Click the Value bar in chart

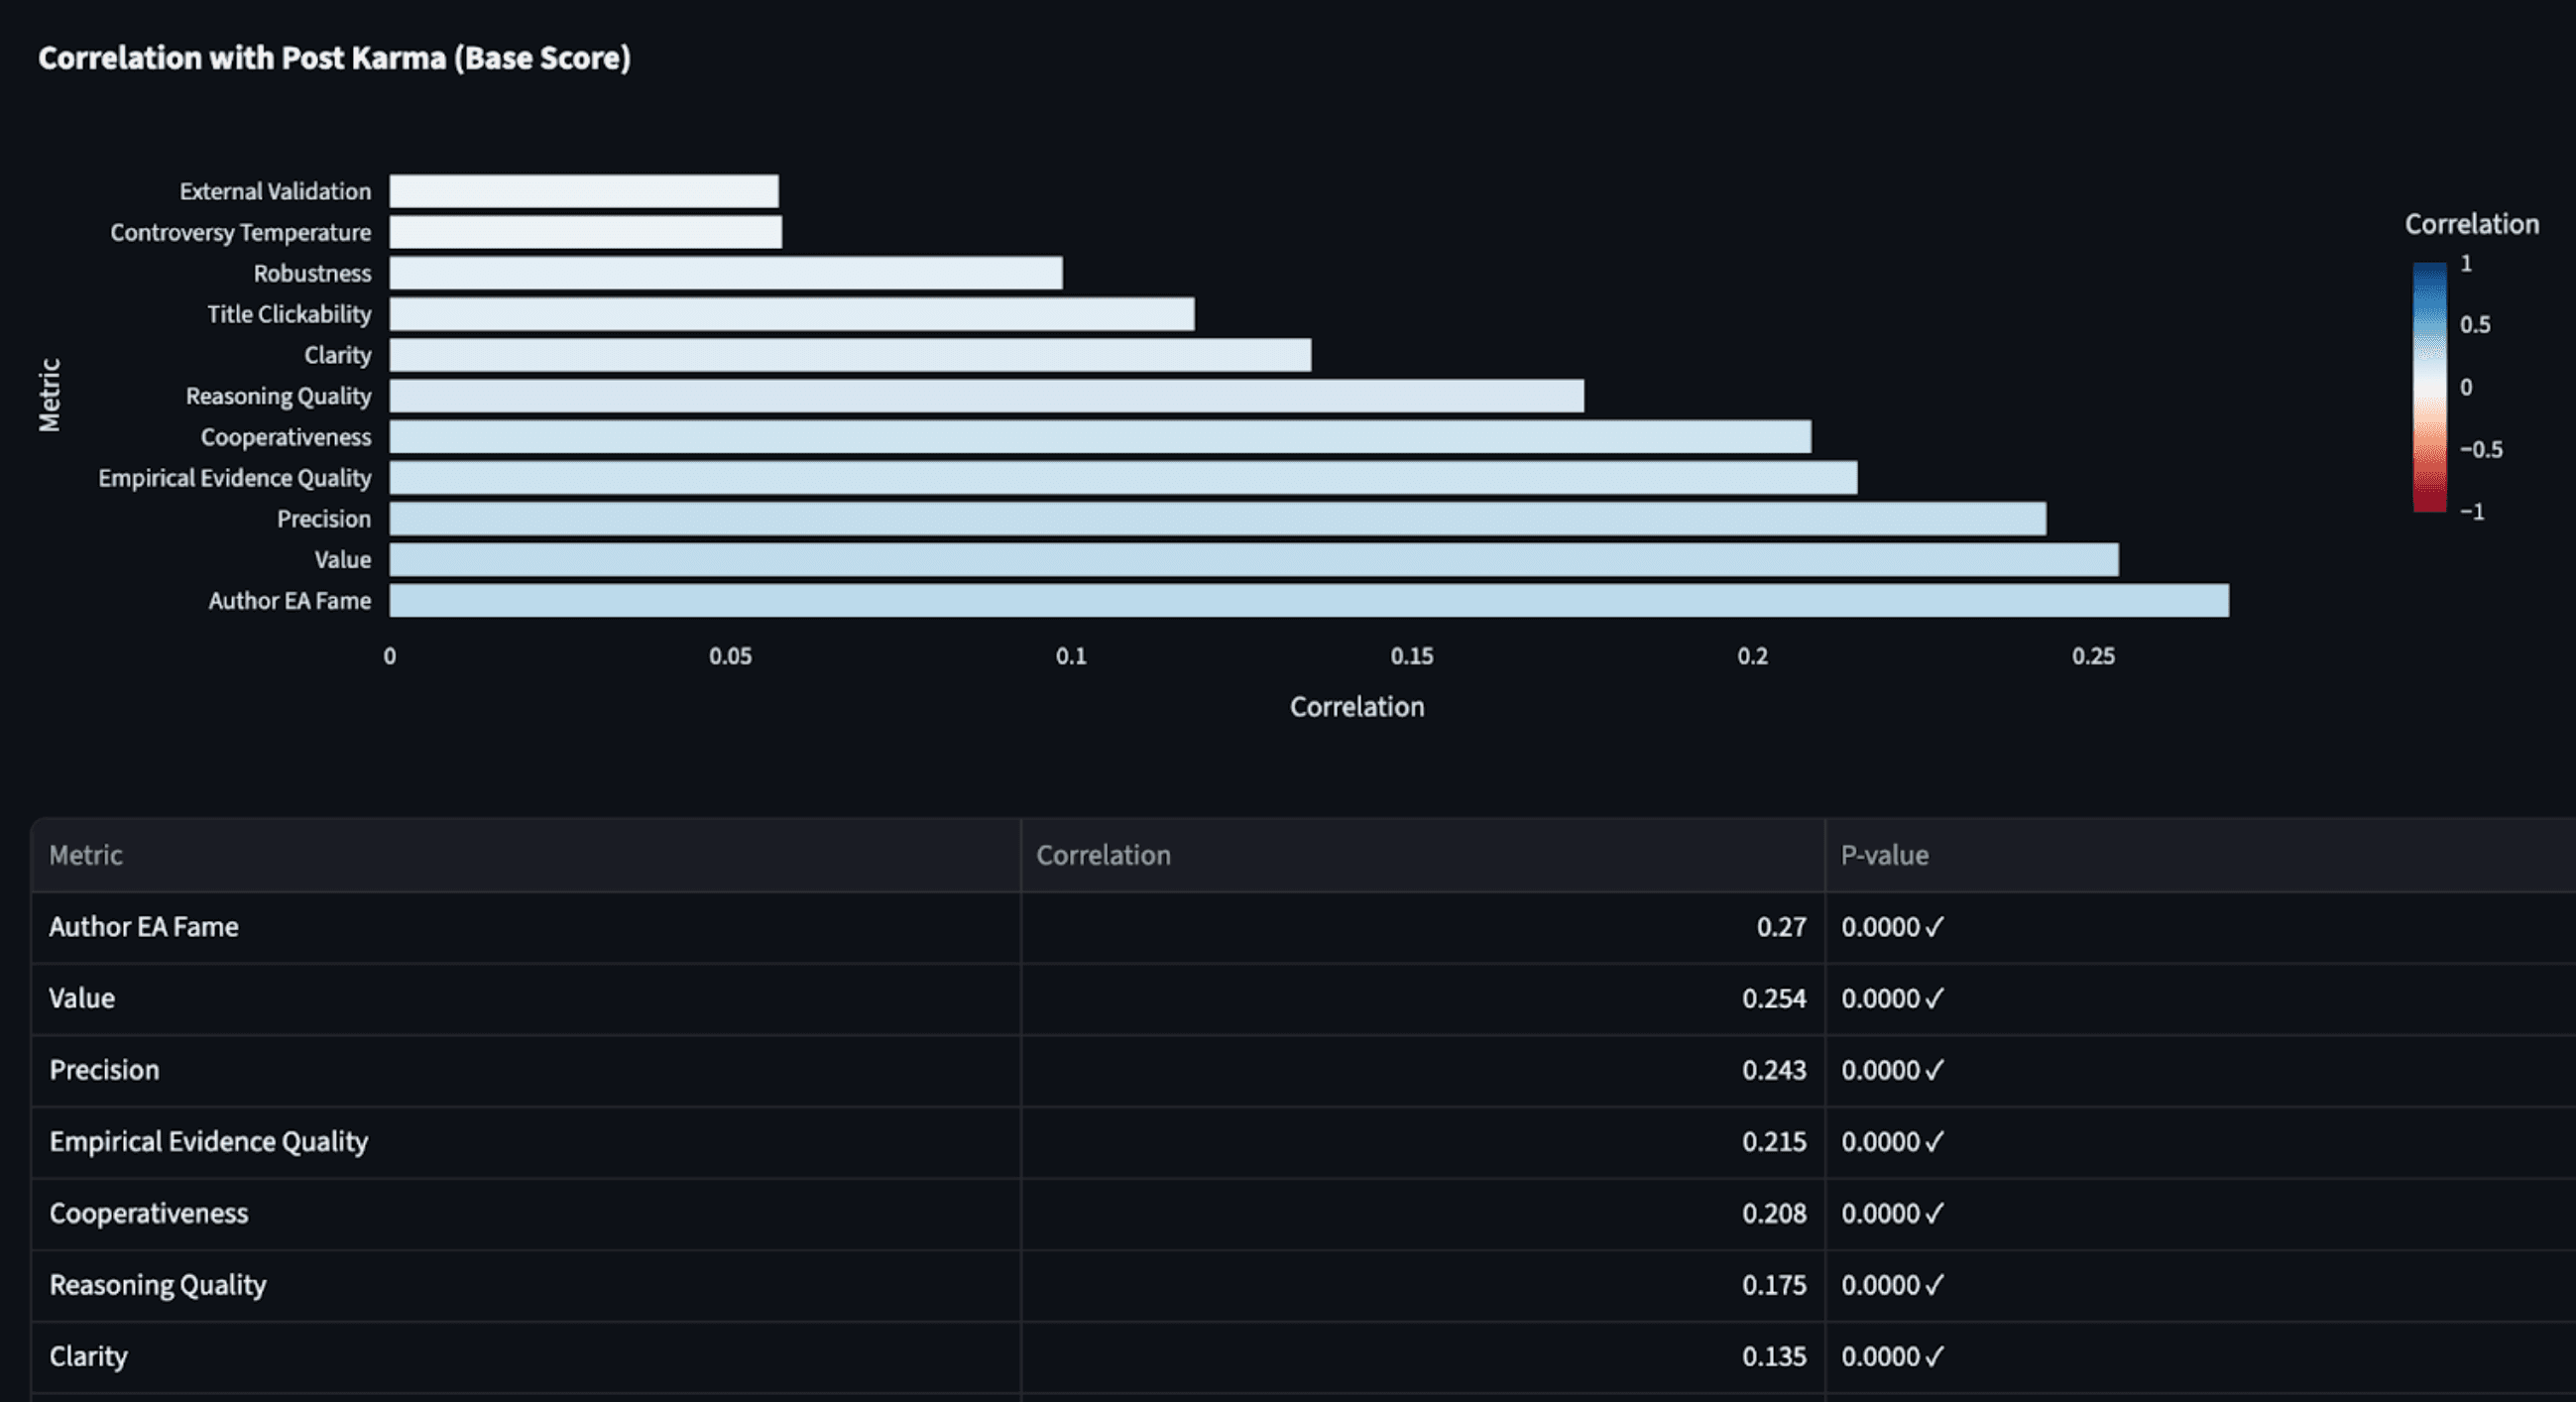click(1253, 560)
